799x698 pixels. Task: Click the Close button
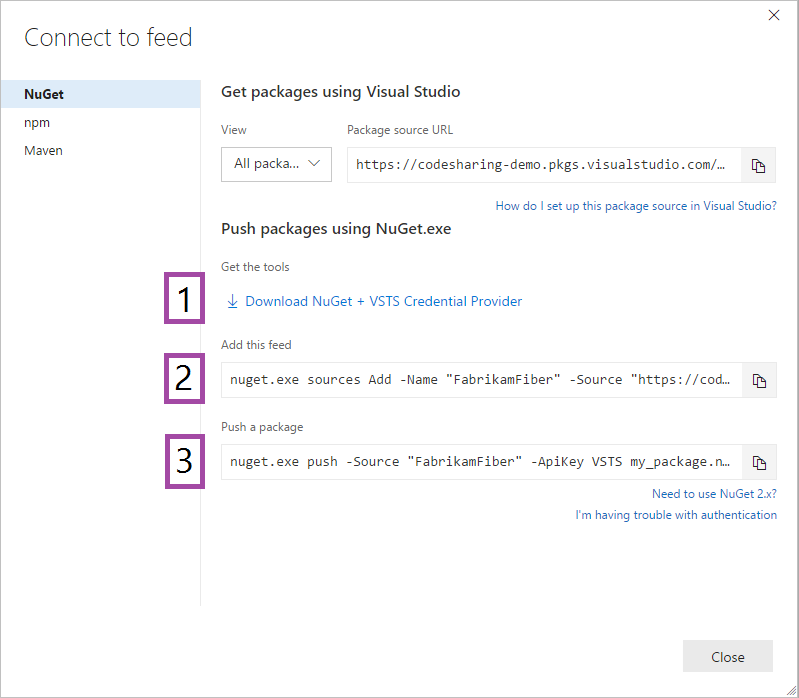pyautogui.click(x=728, y=657)
